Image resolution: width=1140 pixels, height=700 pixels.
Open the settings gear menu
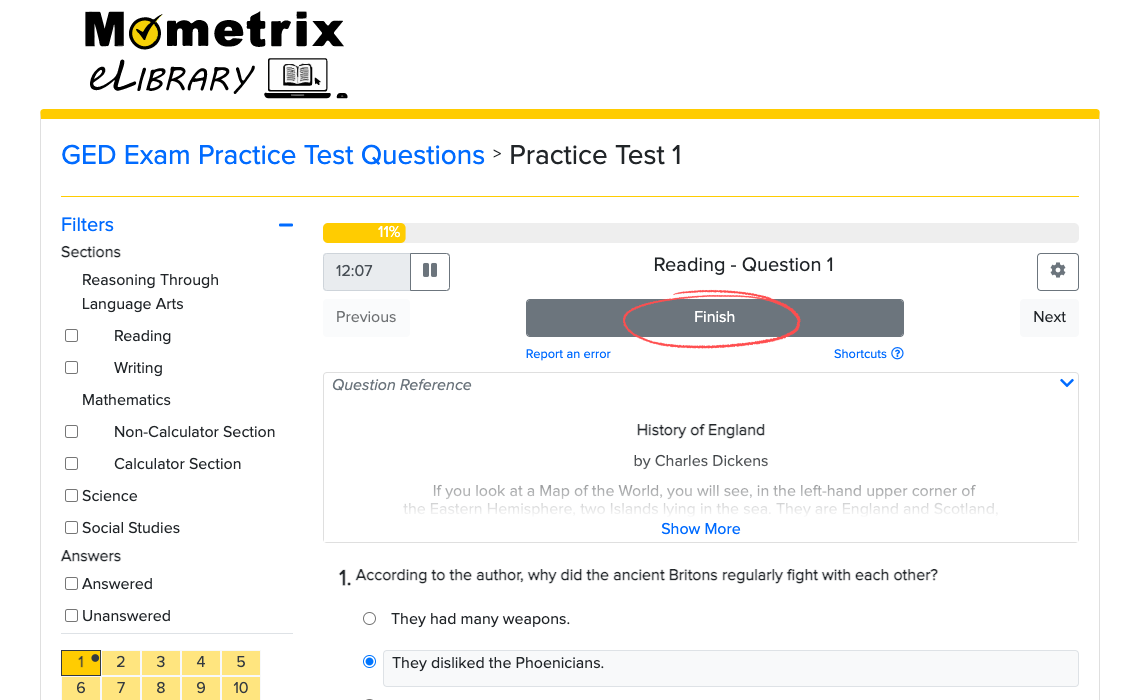tap(1057, 271)
